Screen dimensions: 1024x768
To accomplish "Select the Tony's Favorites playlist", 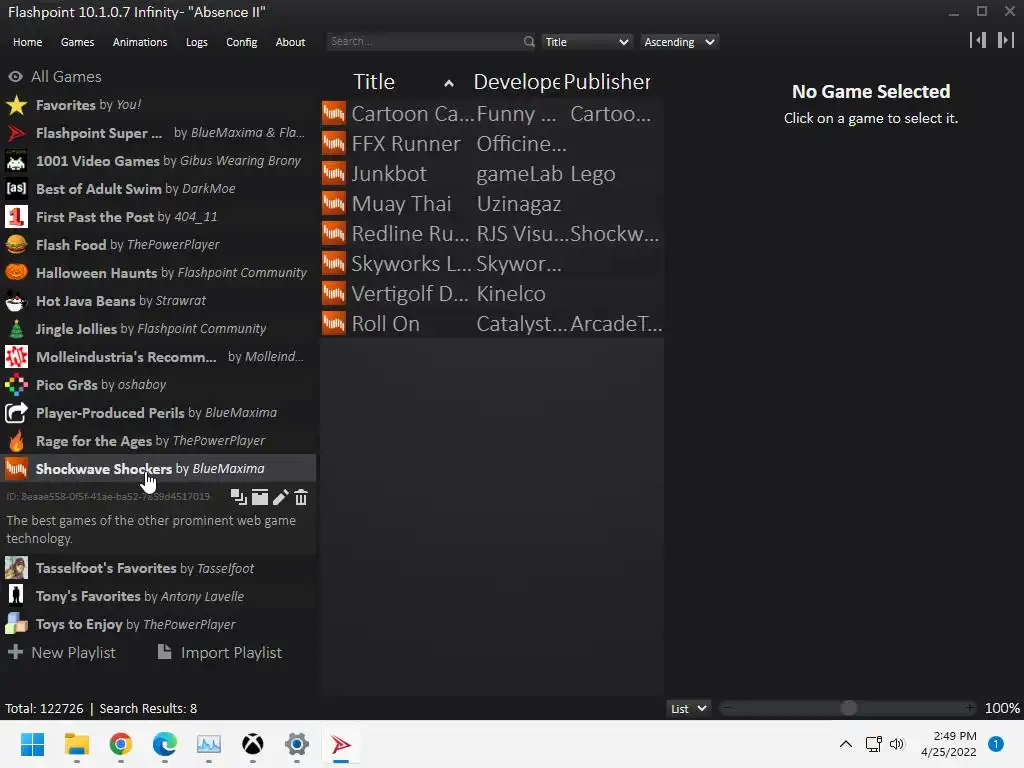I will pos(158,596).
